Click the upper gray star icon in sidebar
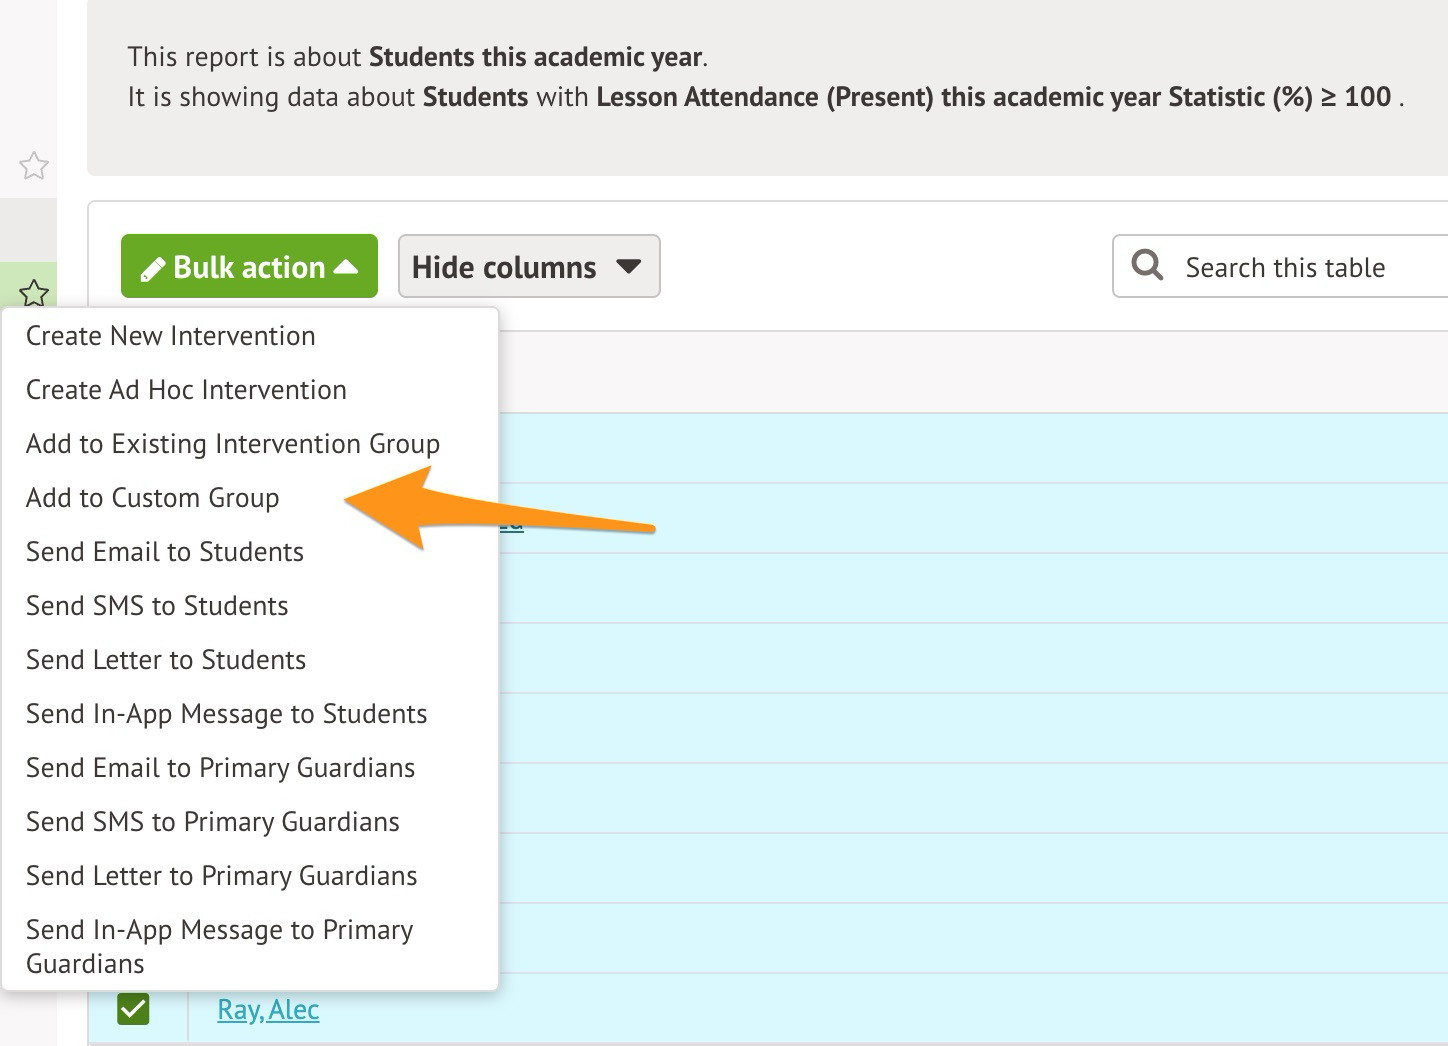 [34, 165]
